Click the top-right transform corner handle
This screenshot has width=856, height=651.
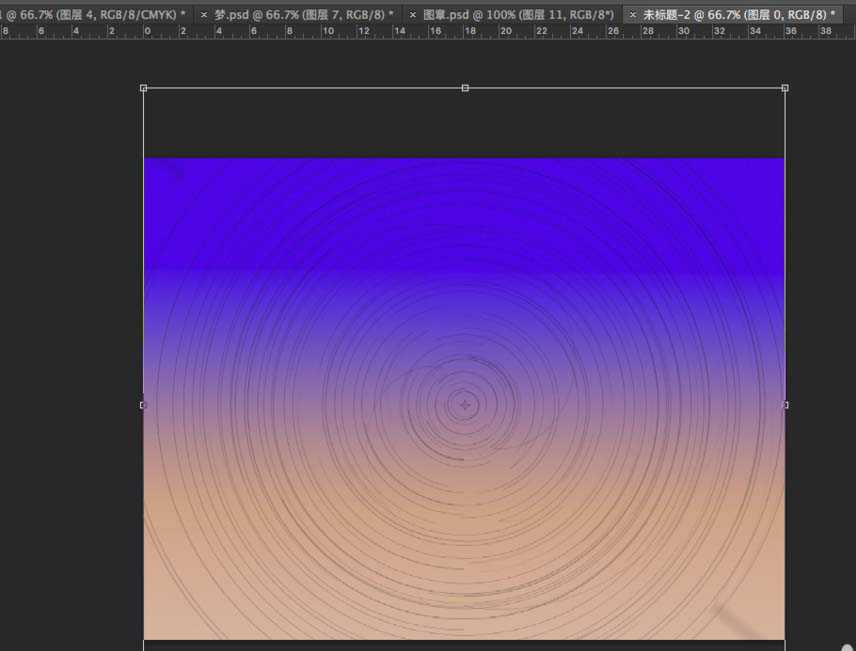(x=785, y=88)
